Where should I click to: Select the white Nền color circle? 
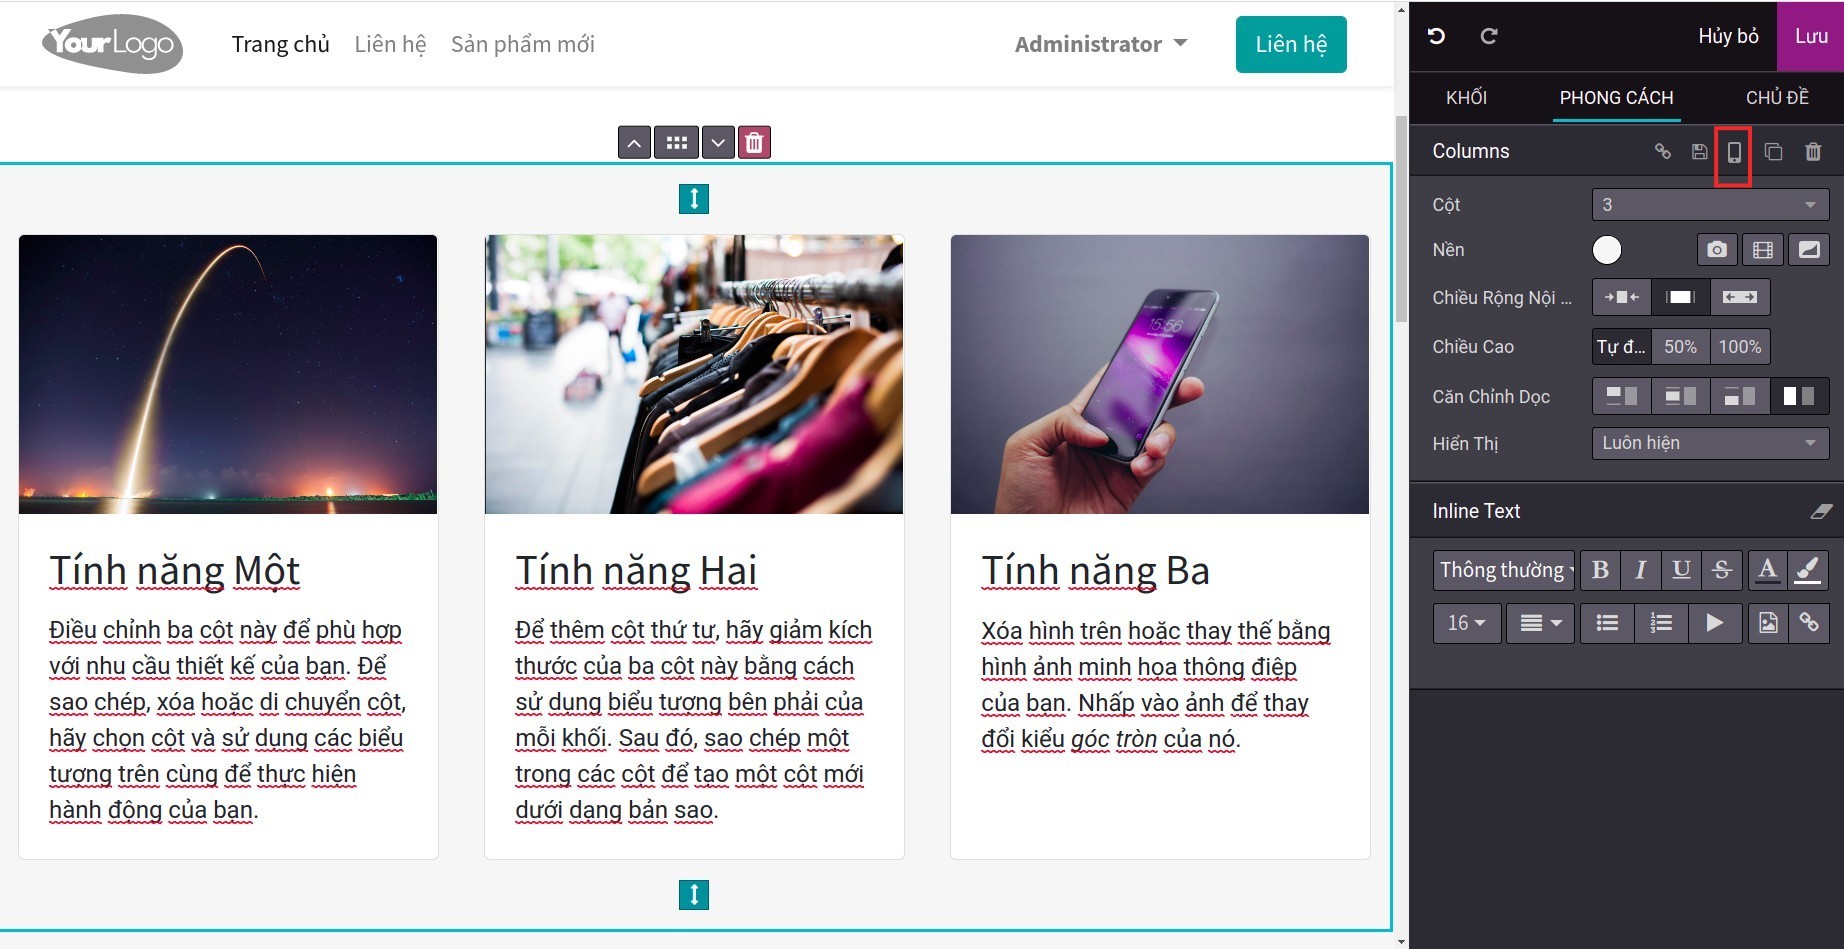point(1607,250)
